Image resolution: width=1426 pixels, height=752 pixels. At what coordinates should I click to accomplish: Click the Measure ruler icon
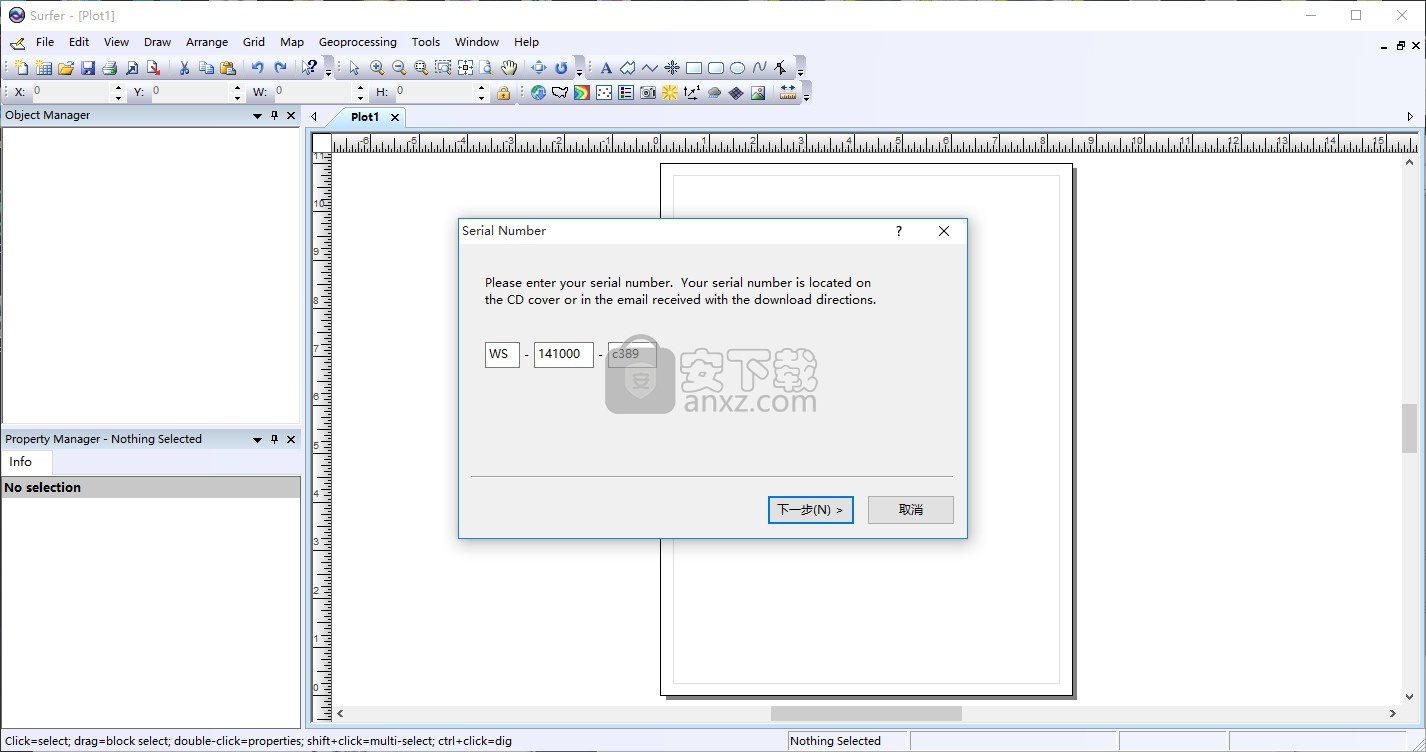tap(788, 93)
